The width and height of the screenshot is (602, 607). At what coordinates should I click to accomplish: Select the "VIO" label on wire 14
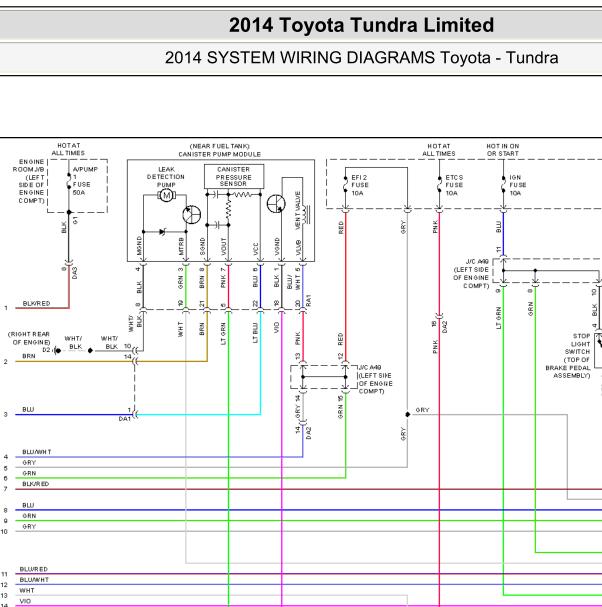tap(25, 601)
